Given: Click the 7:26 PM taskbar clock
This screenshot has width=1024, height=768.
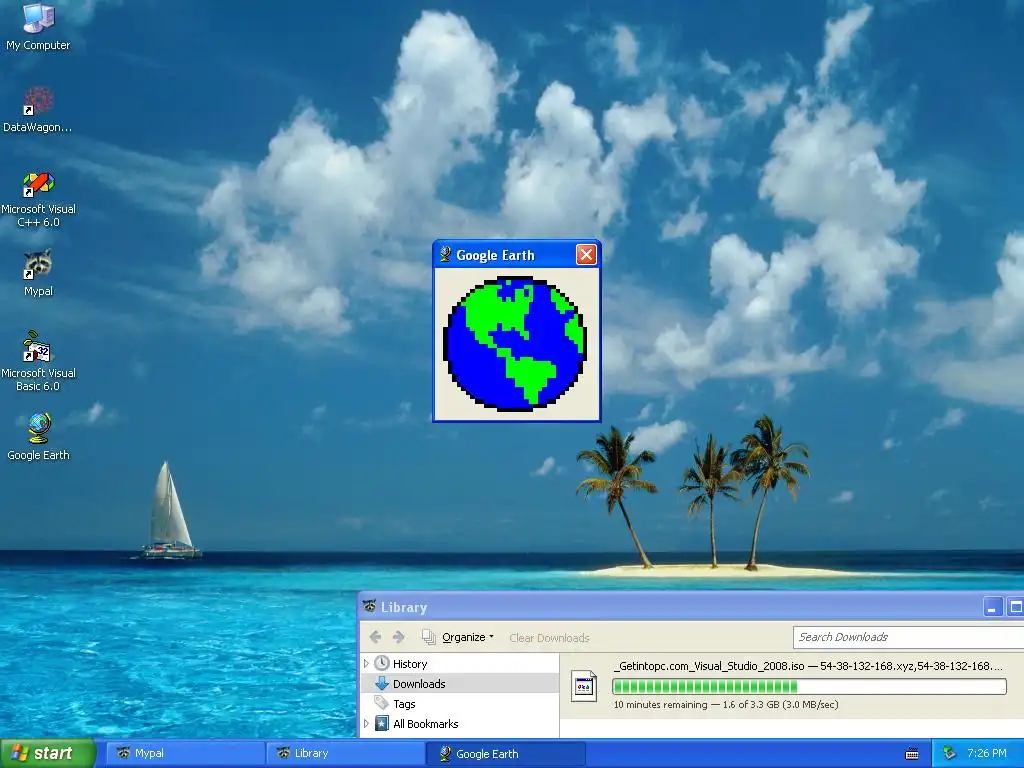Looking at the screenshot, I should pyautogui.click(x=987, y=753).
